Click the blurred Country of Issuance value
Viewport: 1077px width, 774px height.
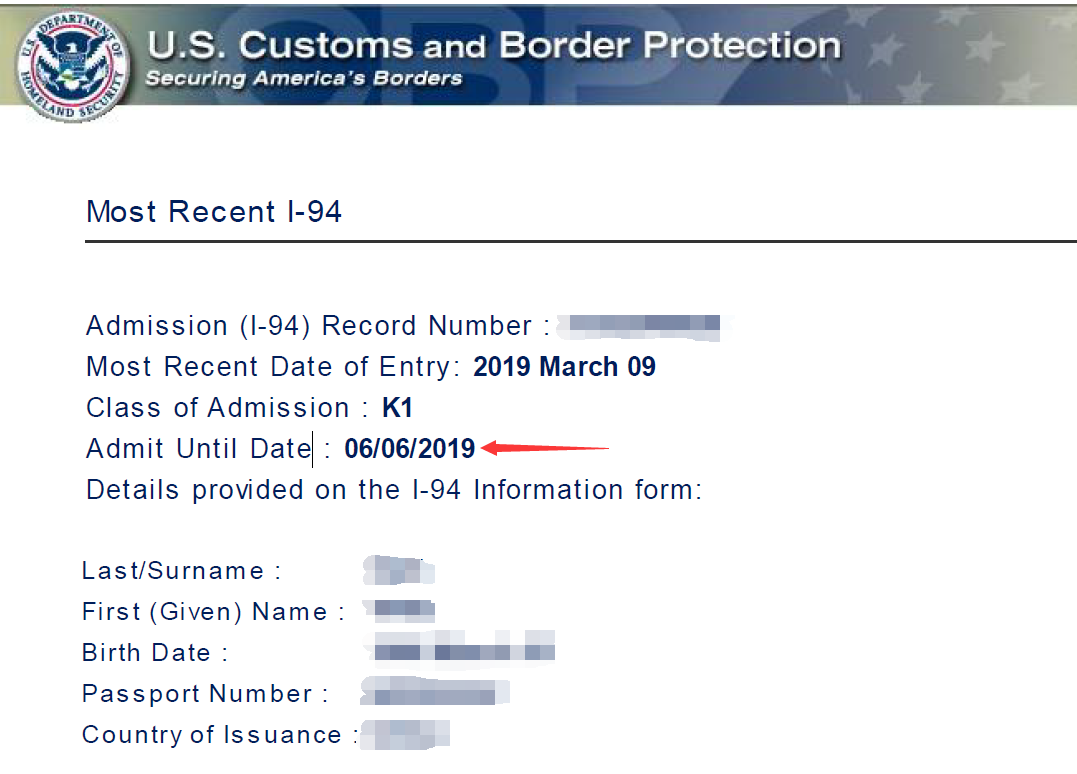coord(405,734)
